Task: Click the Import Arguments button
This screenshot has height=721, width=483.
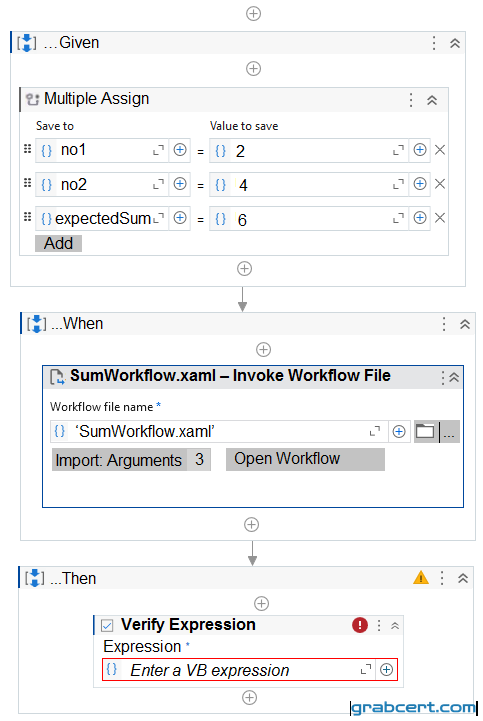Action: point(131,459)
